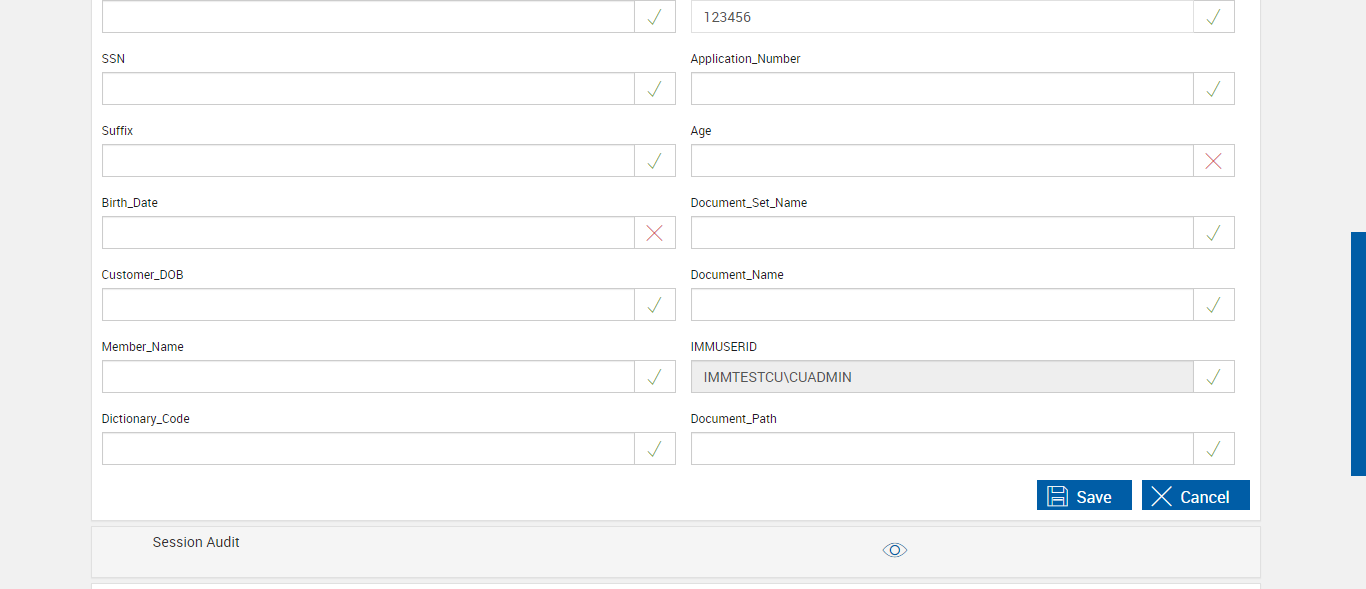Save the form with Save button
The image size is (1366, 589).
tap(1083, 496)
